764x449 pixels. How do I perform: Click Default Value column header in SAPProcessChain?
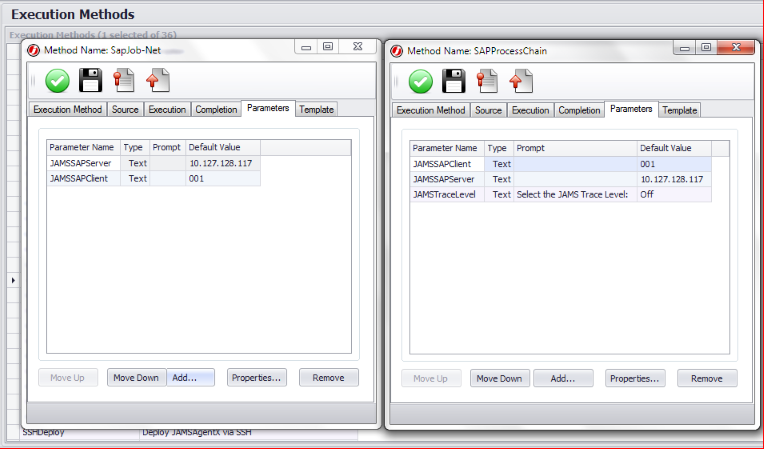[x=674, y=148]
